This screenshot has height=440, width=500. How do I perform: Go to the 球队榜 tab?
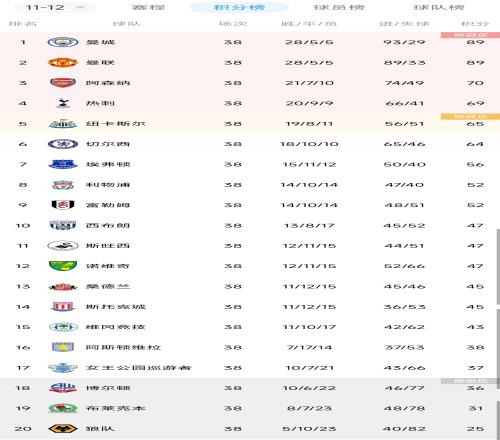click(438, 7)
